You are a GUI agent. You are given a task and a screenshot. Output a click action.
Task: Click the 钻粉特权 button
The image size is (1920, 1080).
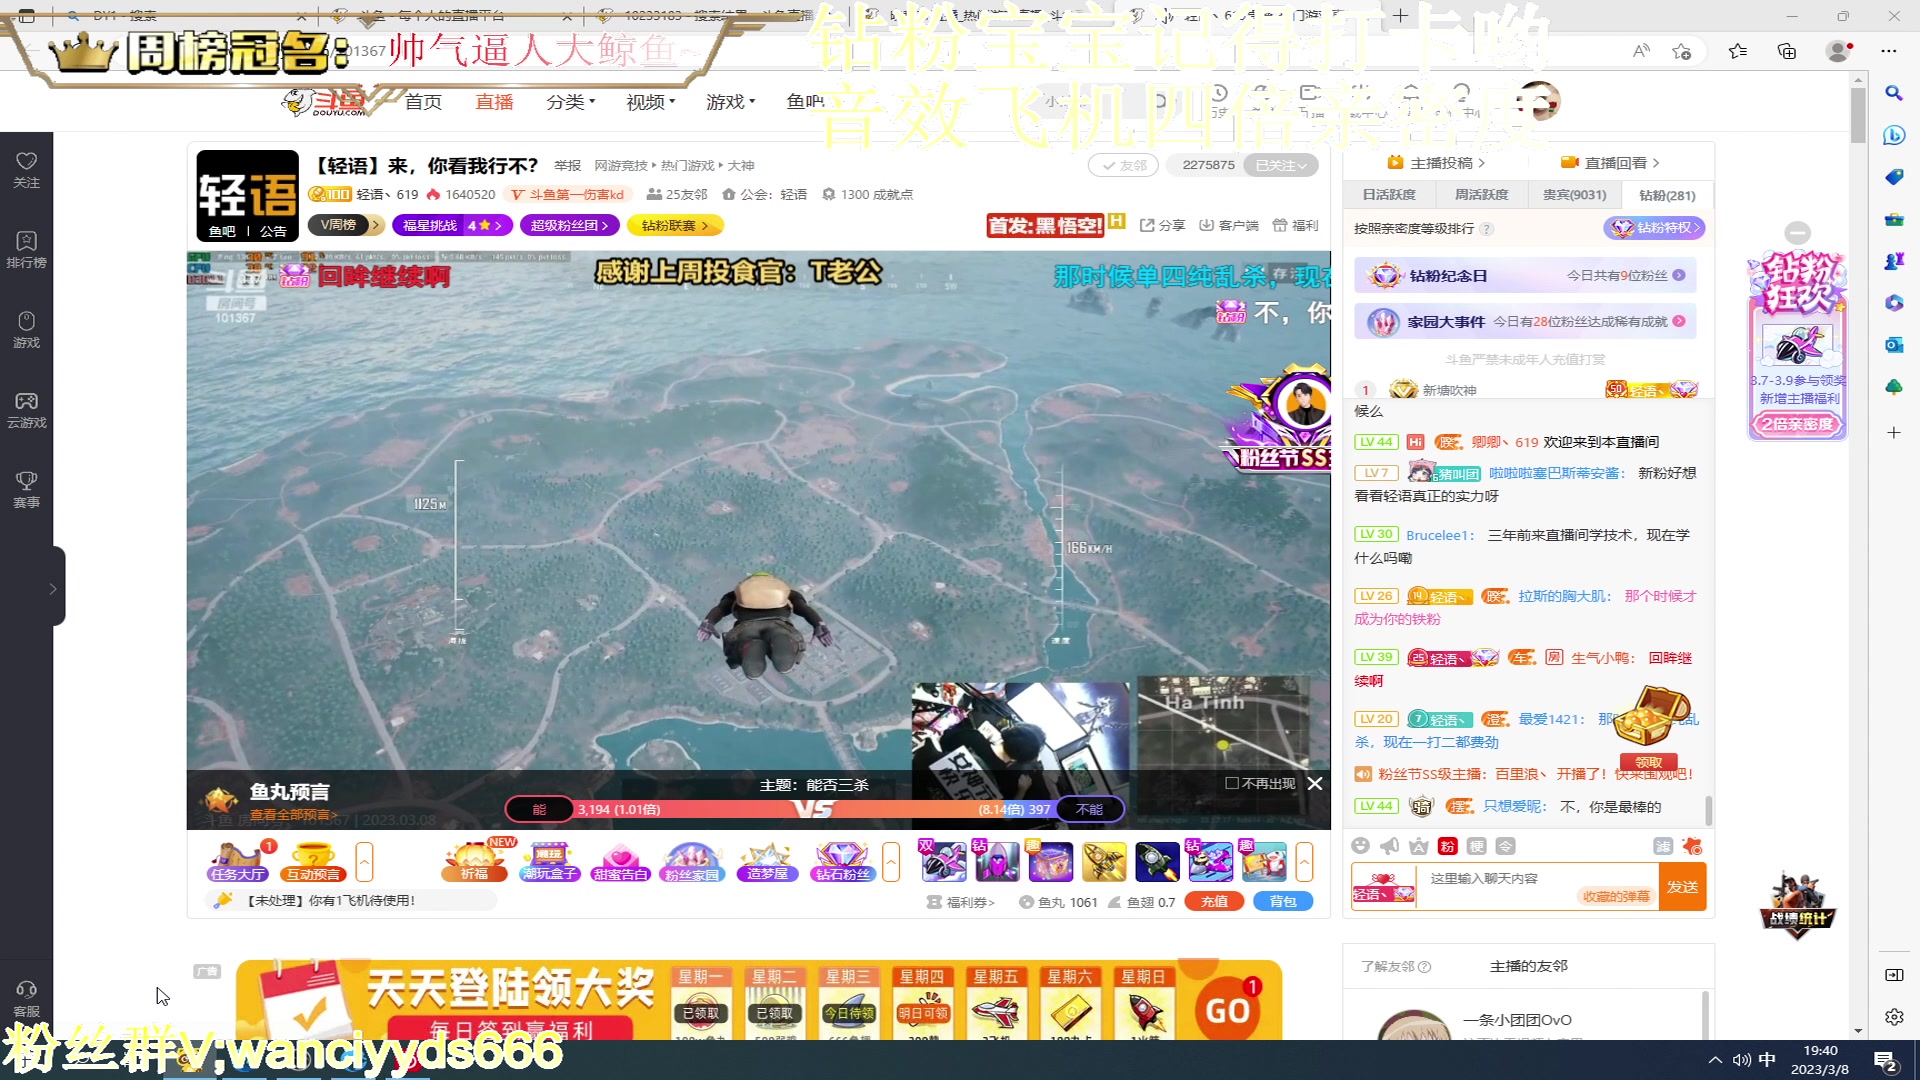point(1654,228)
